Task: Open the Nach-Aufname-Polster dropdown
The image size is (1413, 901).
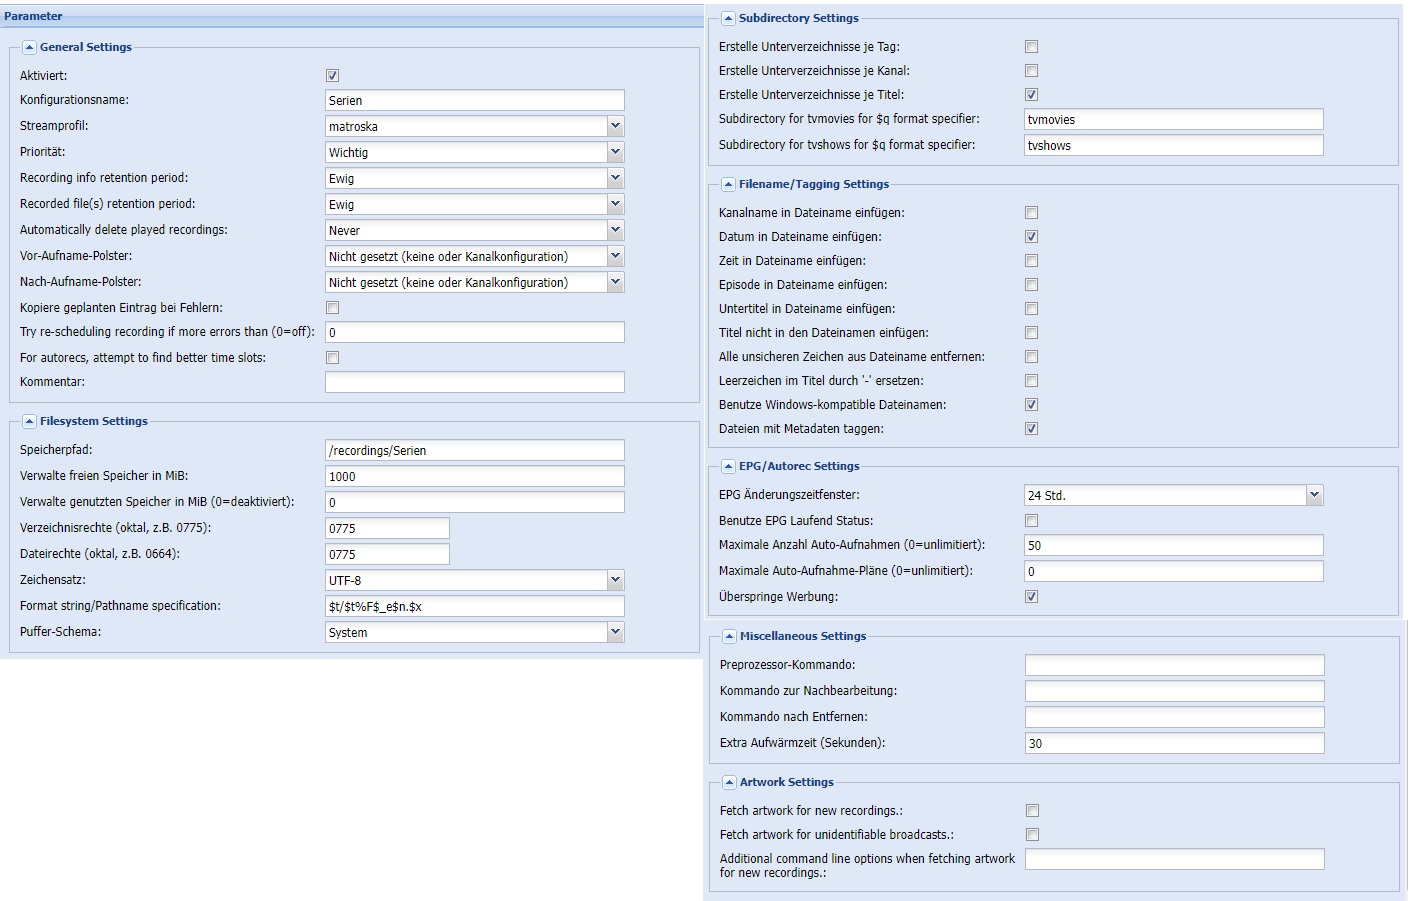Action: [615, 282]
